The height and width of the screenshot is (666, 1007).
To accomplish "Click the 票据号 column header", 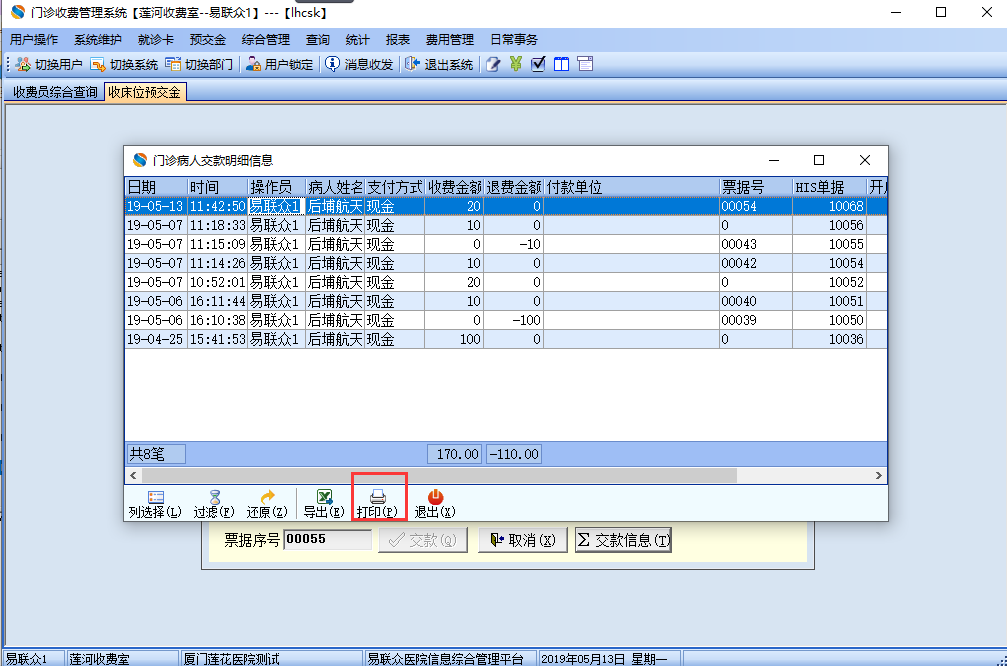I will click(x=756, y=187).
